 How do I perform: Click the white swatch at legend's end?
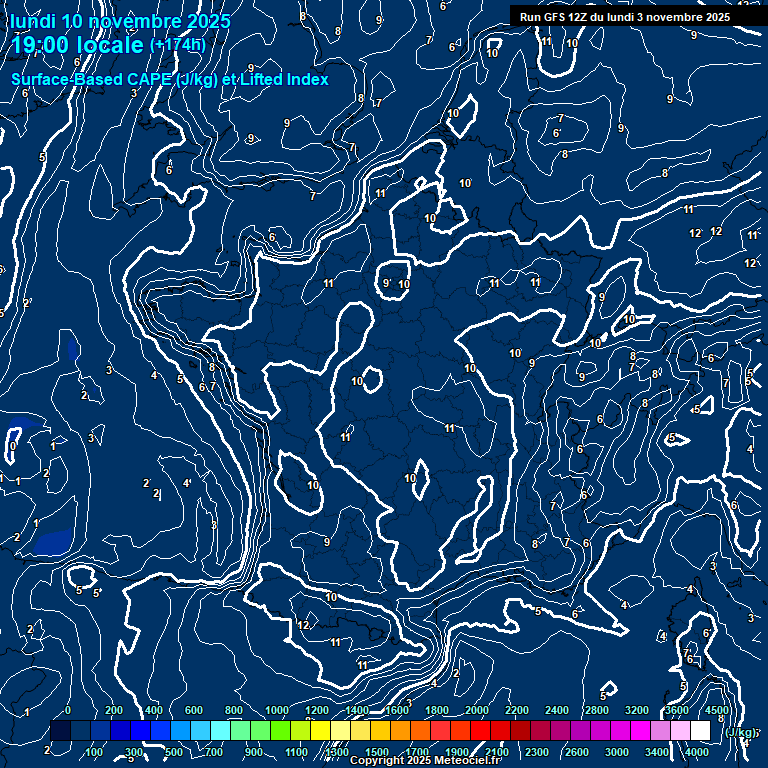[x=700, y=730]
